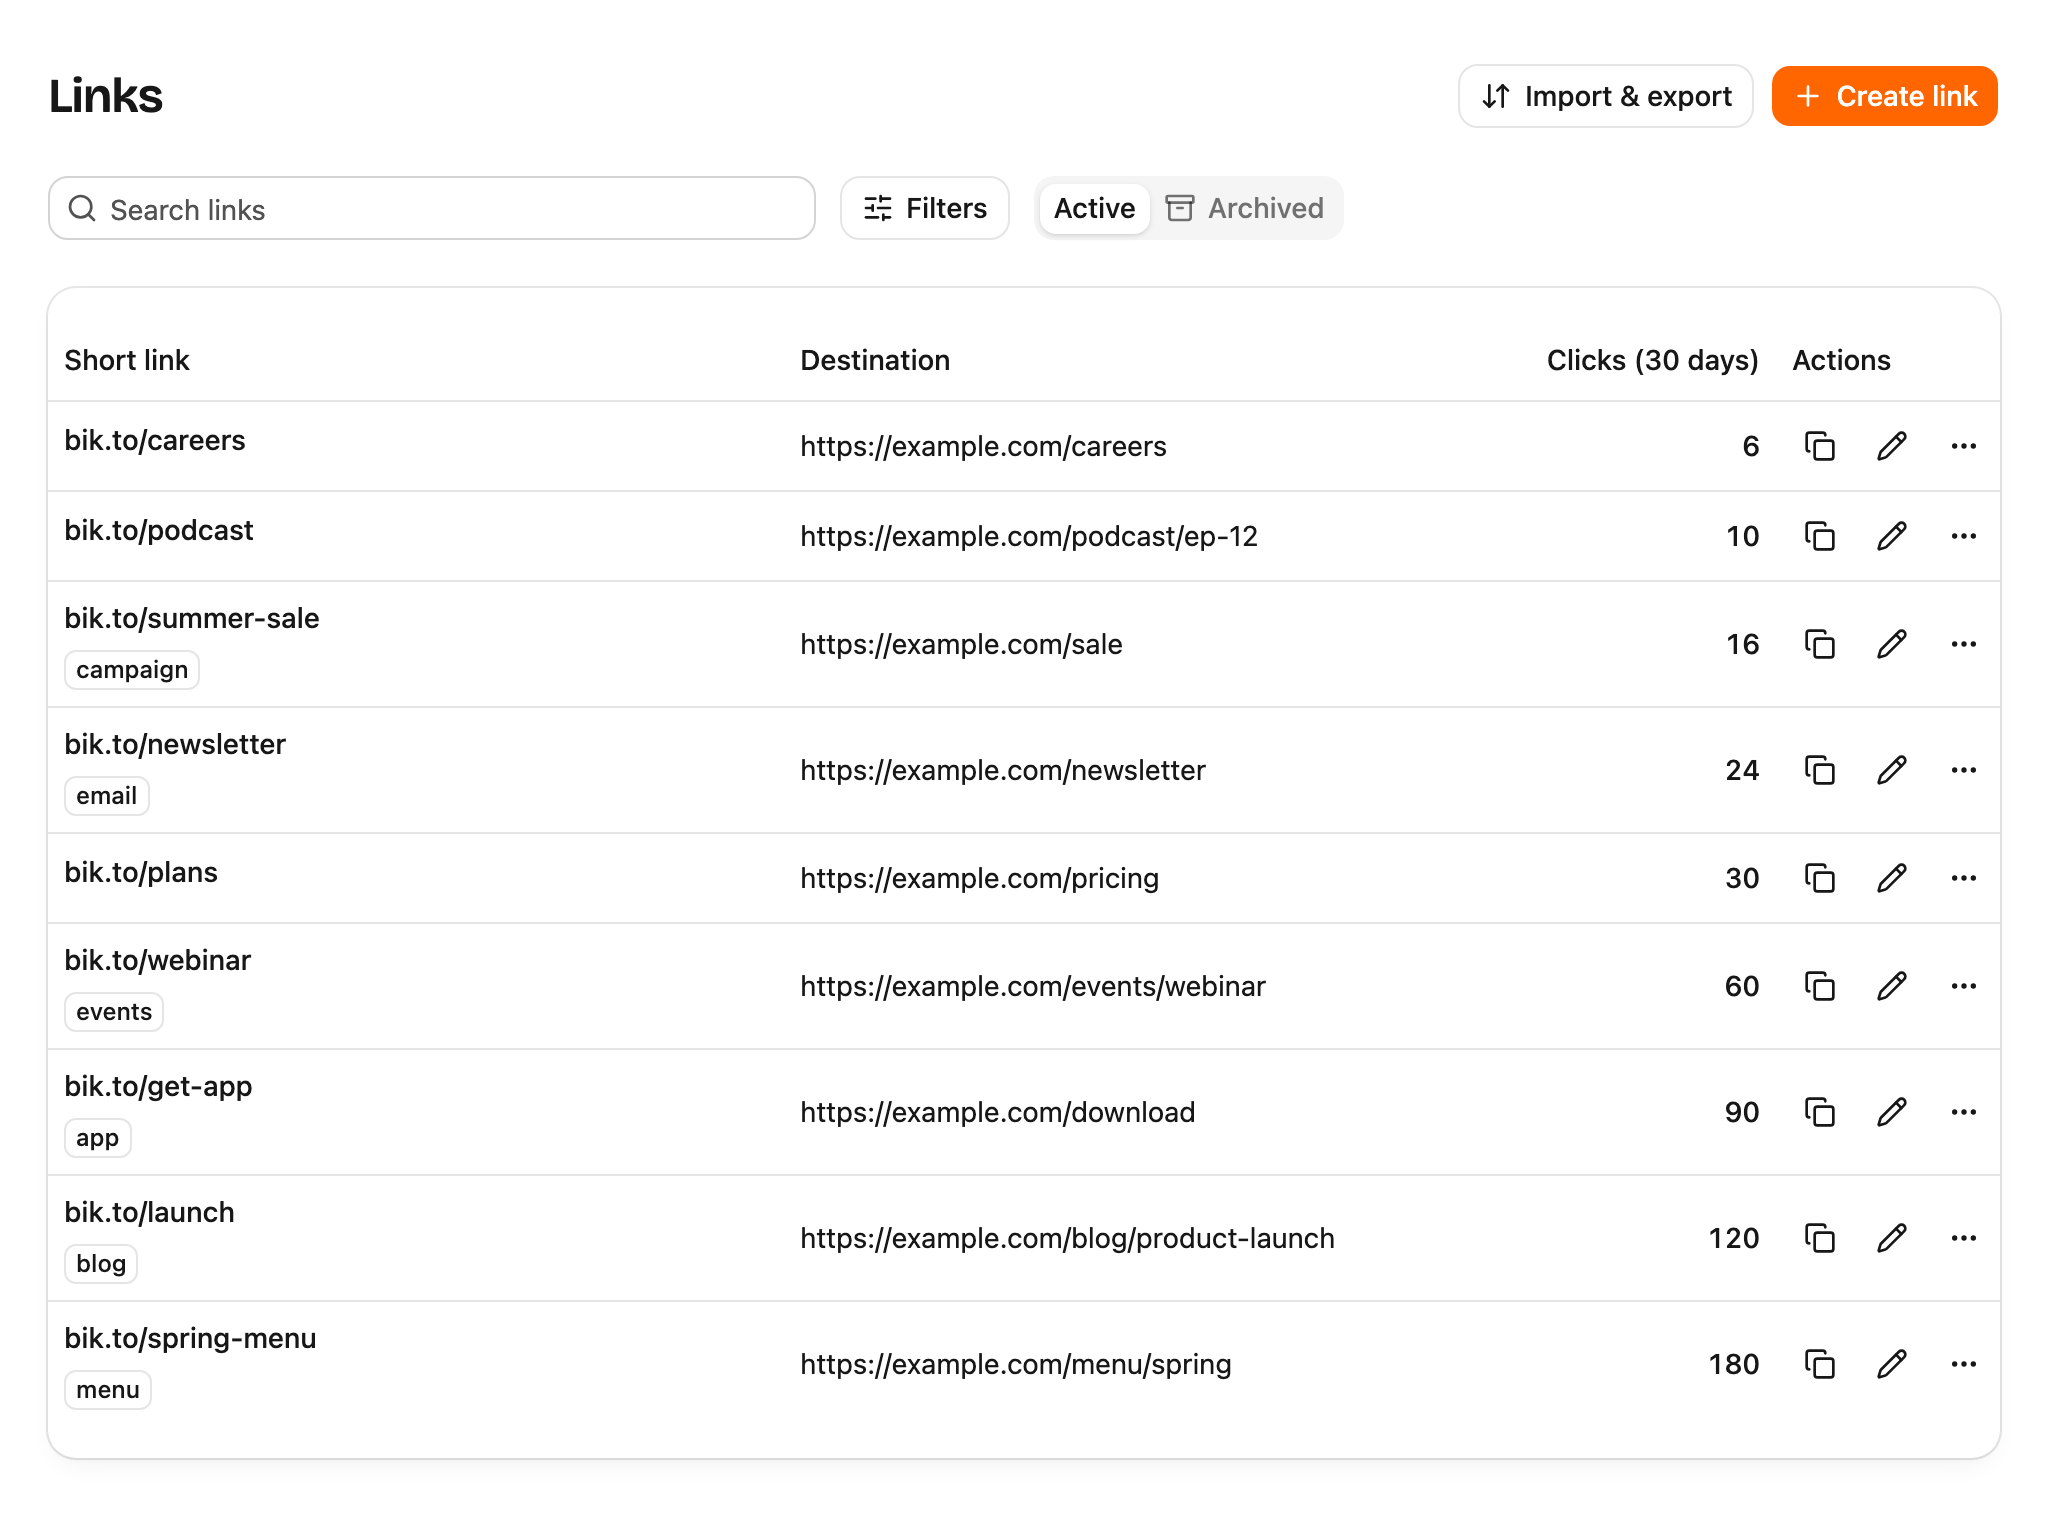Viewport: 2048px width, 1522px height.
Task: Edit the bik.to/get-app link
Action: pos(1891,1112)
